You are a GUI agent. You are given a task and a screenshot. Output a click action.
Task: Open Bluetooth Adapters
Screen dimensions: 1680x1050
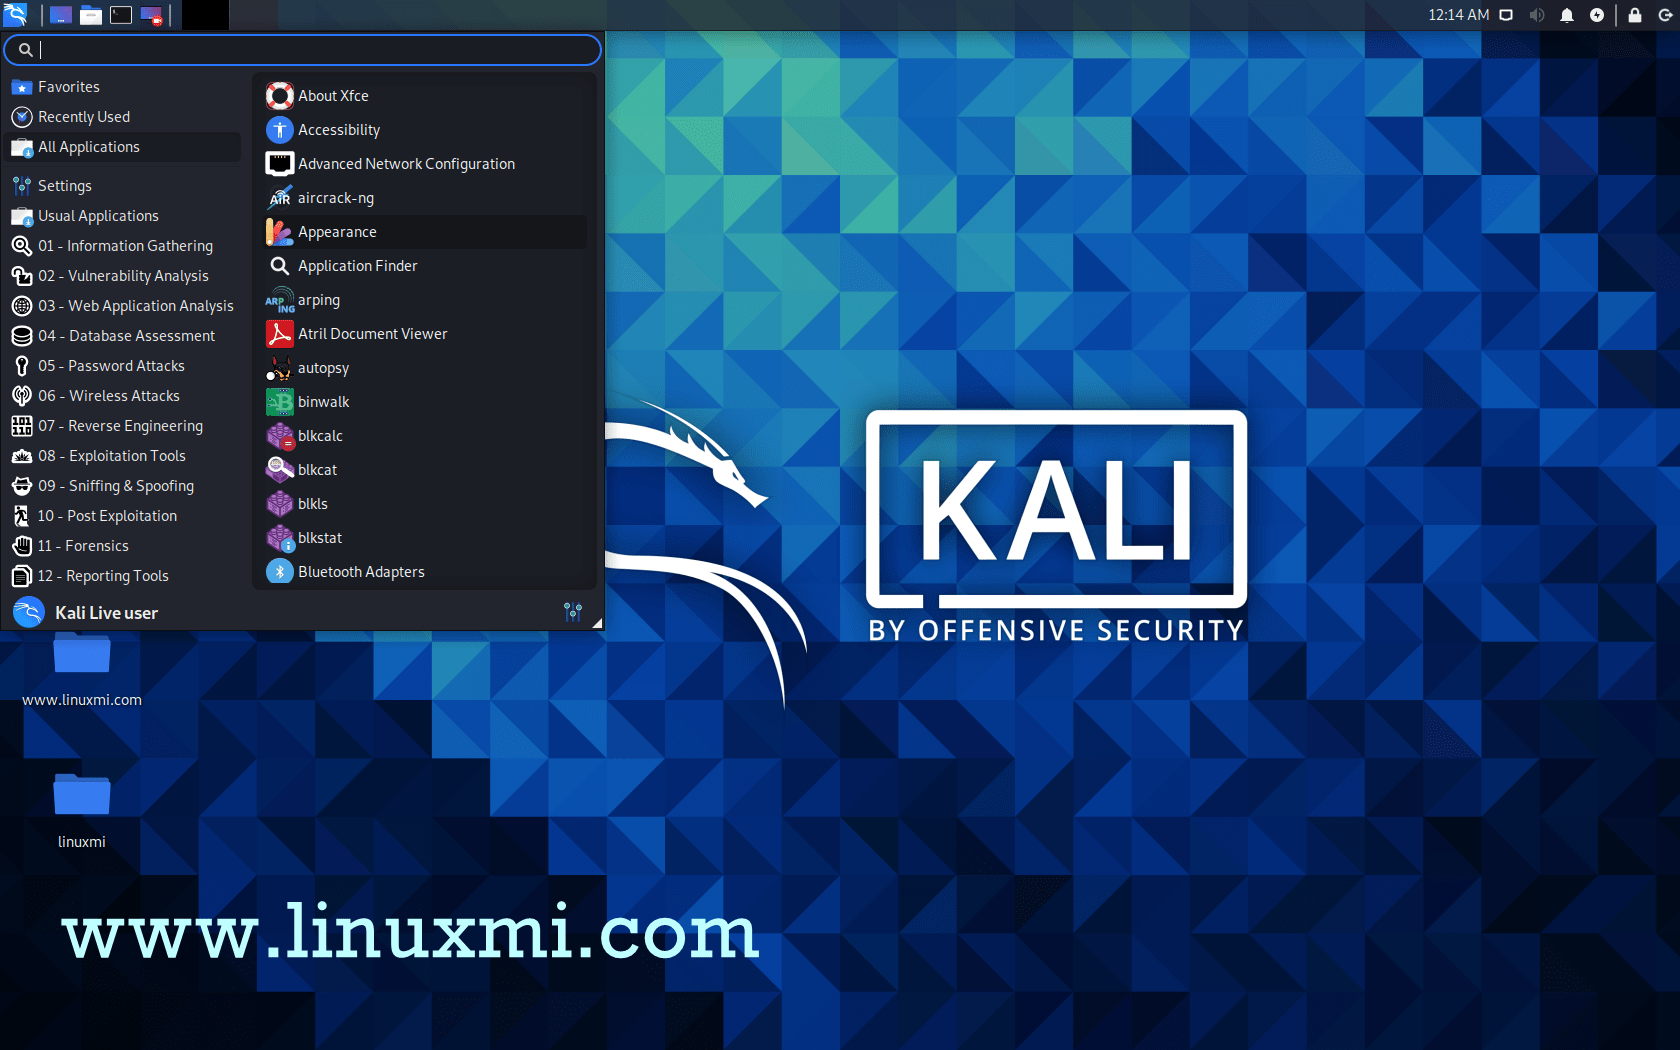pyautogui.click(x=424, y=572)
